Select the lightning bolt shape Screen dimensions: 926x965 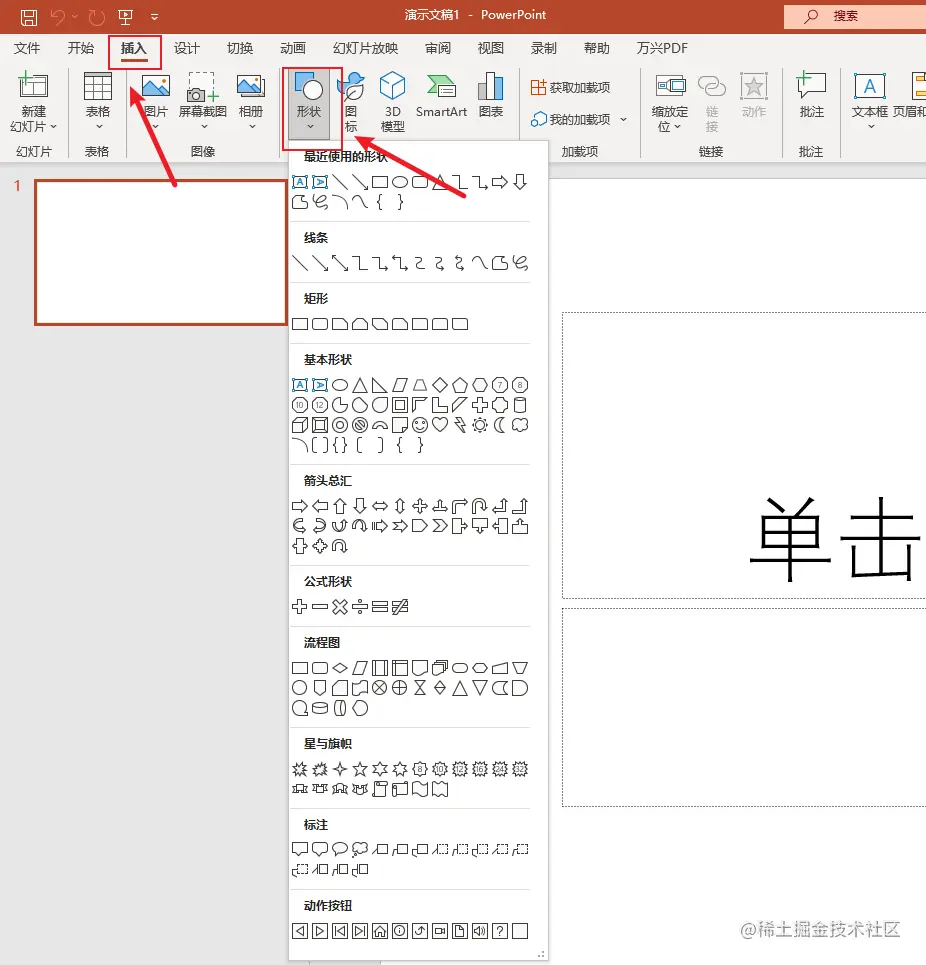pyautogui.click(x=460, y=425)
